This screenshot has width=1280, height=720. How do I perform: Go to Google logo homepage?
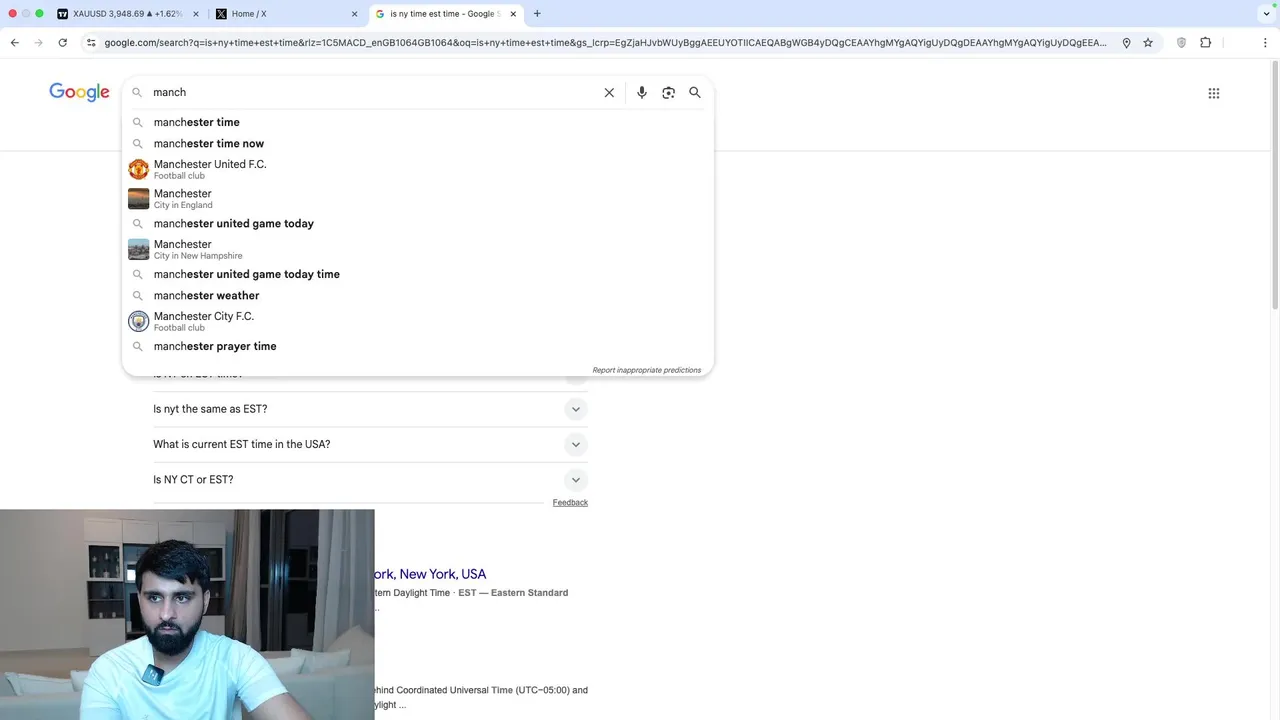79,92
